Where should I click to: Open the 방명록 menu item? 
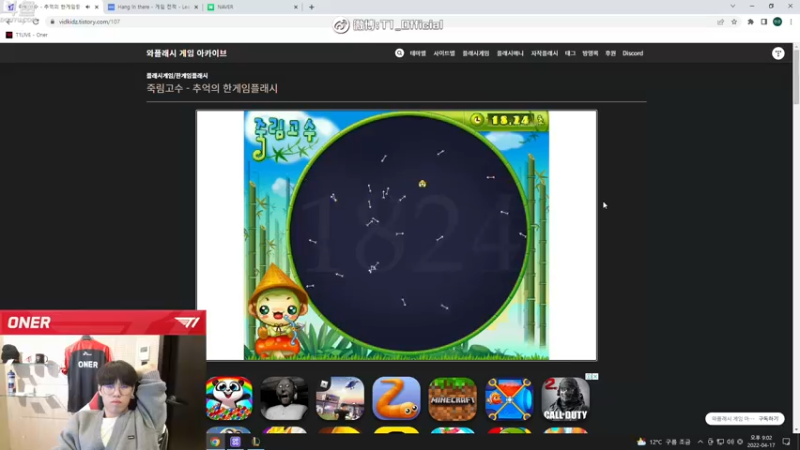click(x=590, y=53)
